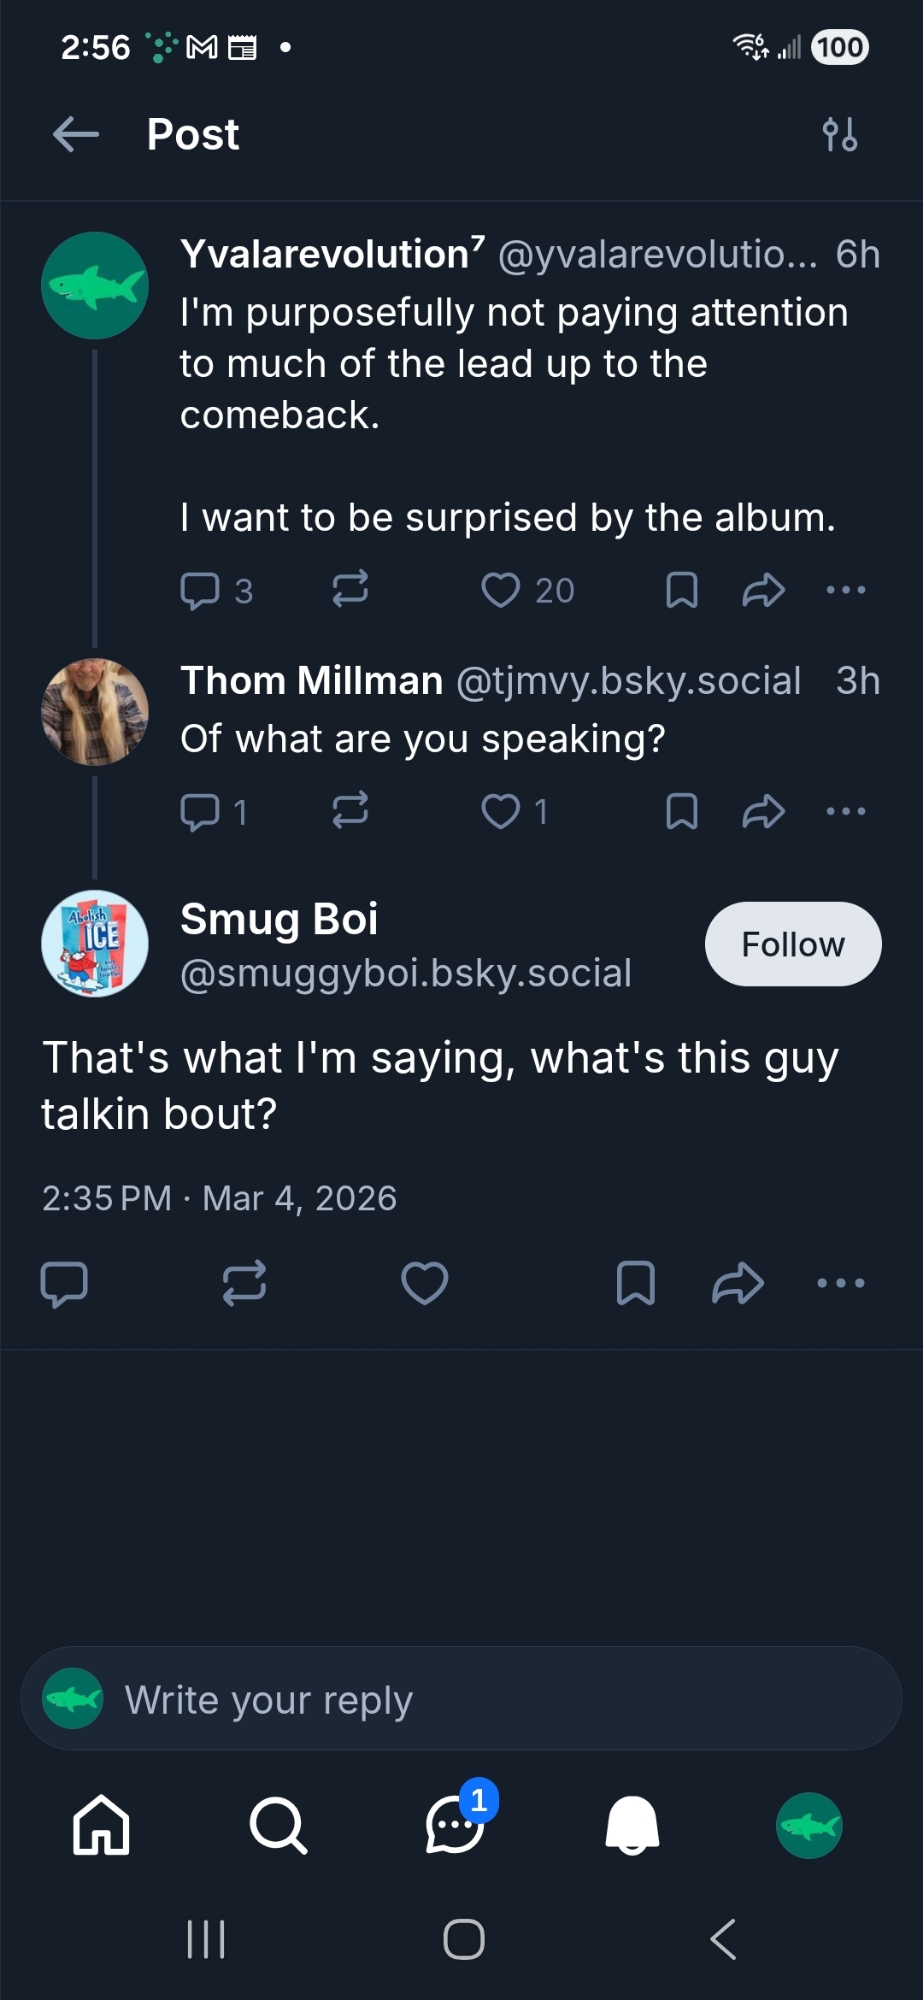Viewport: 923px width, 2000px height.
Task: Like Yvalarevolution's post with 20 likes
Action: [x=501, y=590]
